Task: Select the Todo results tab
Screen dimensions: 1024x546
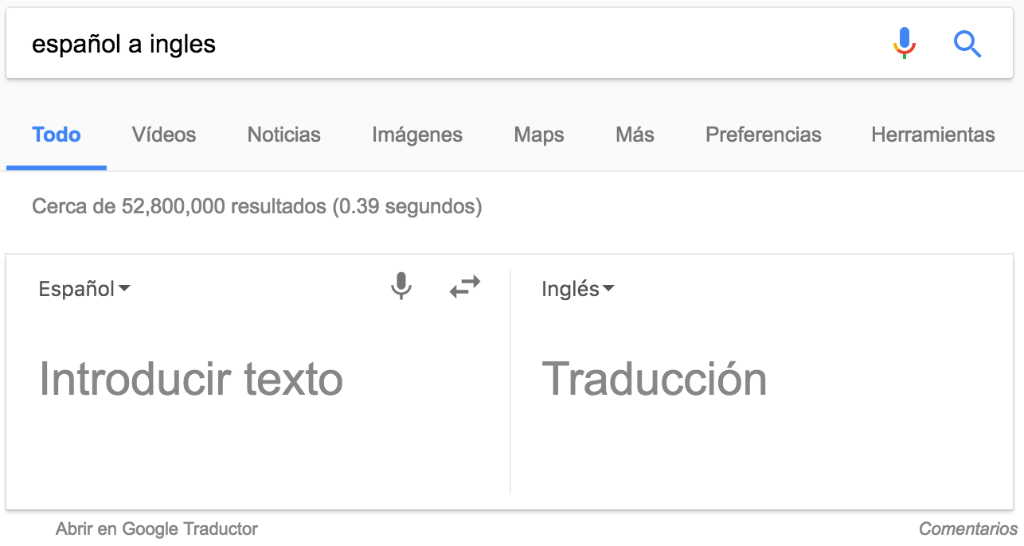Action: [56, 135]
